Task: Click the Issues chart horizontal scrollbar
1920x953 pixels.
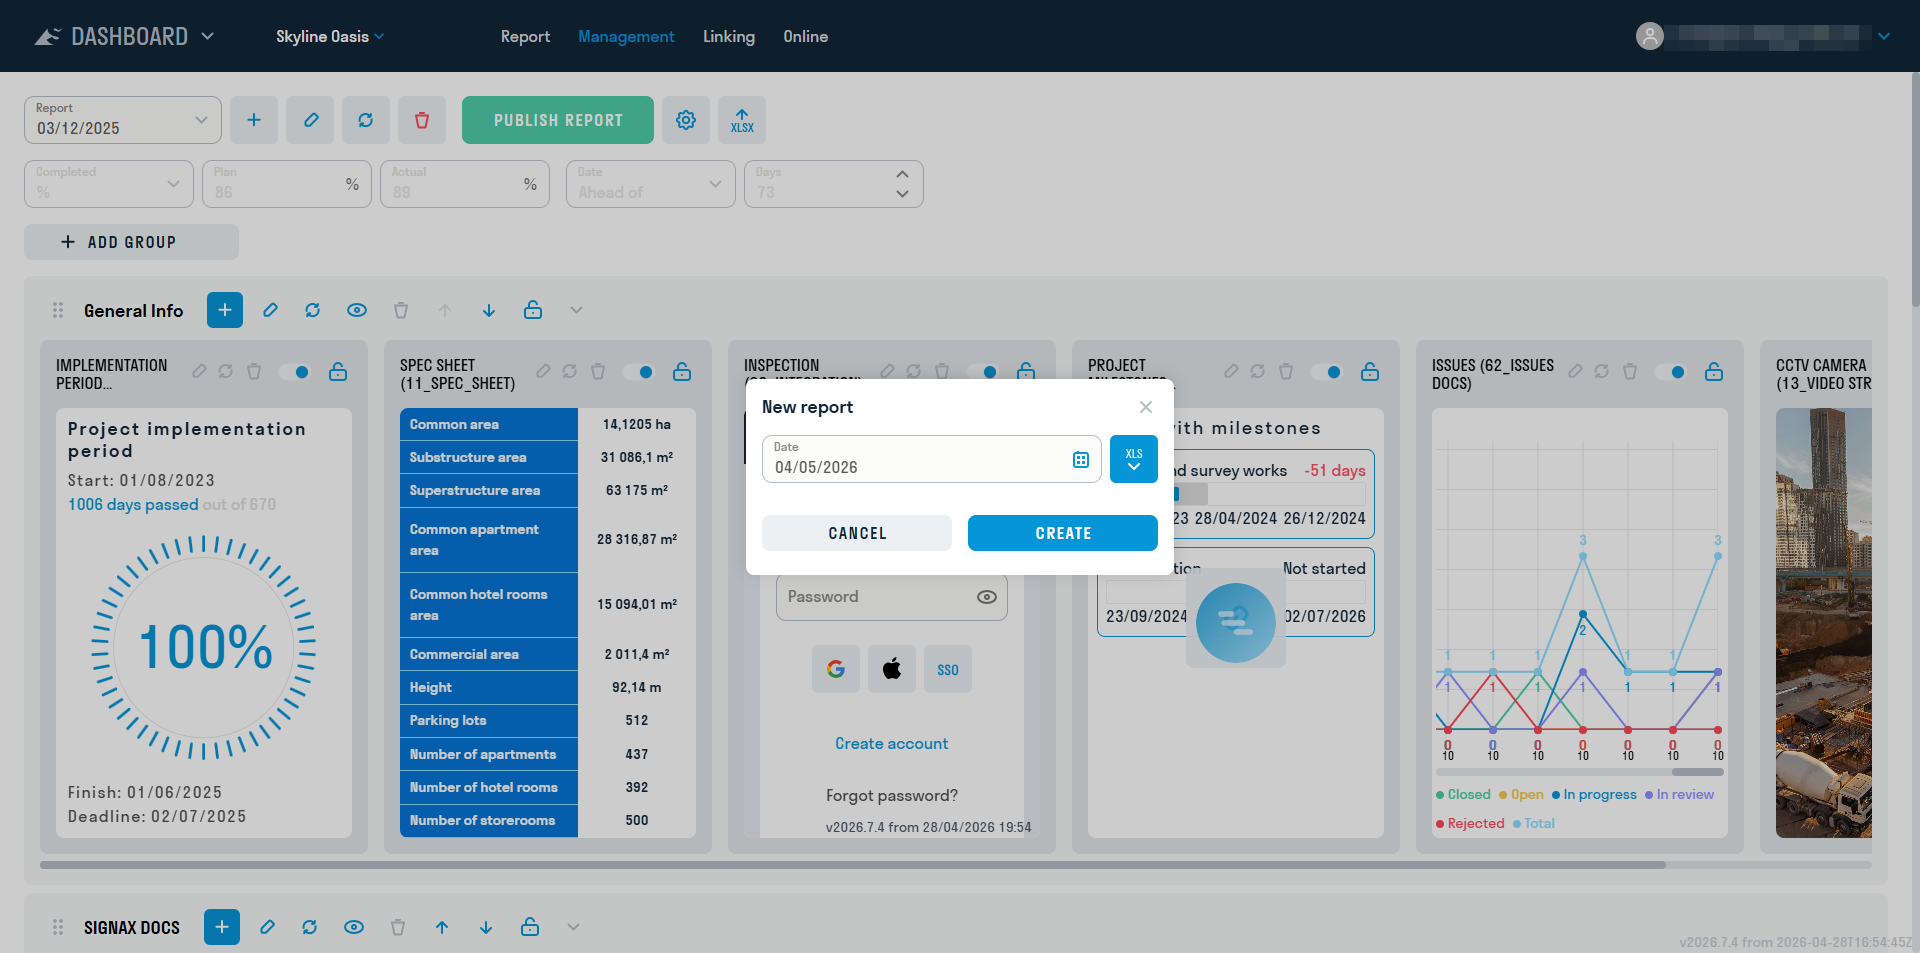Action: (x=1698, y=772)
